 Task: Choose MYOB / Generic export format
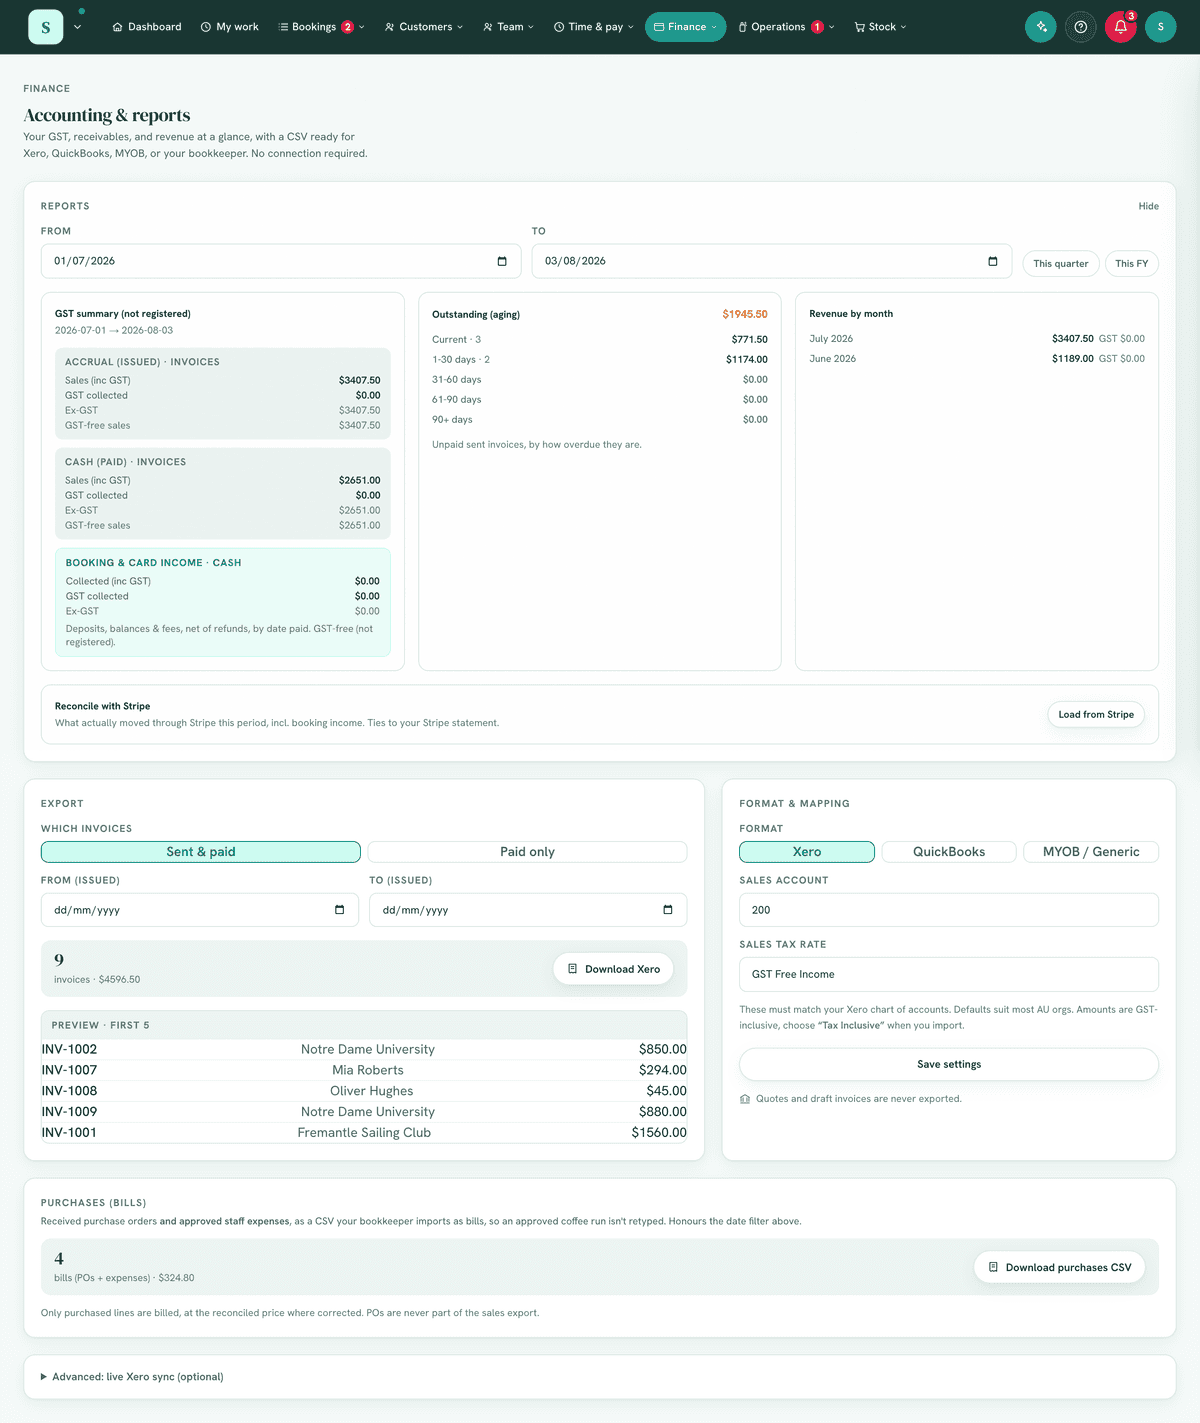click(1091, 852)
